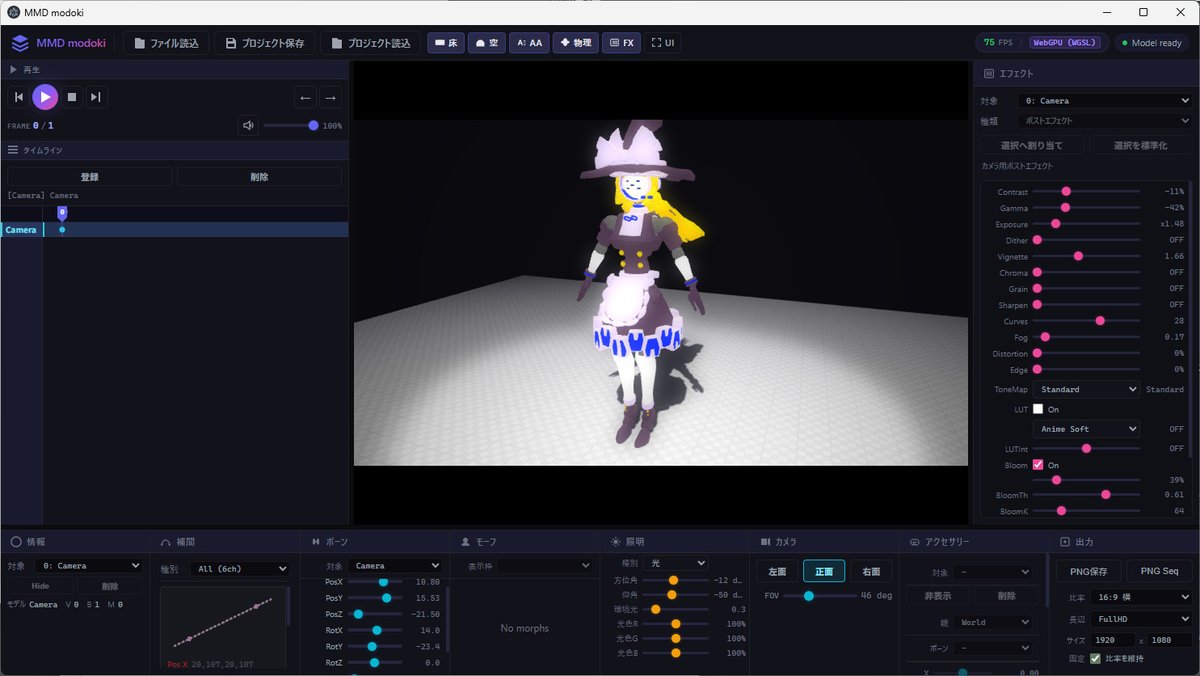Screen dimensions: 1200x676
Task: Select right view (右面) camera preset
Action: coord(871,571)
